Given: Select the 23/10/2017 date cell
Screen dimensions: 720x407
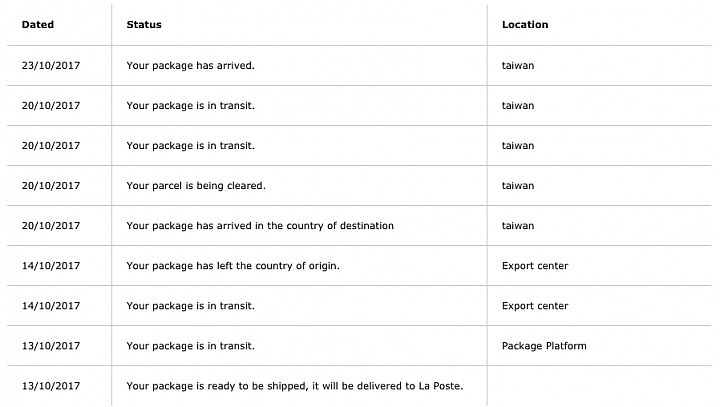Looking at the screenshot, I should click(x=51, y=66).
